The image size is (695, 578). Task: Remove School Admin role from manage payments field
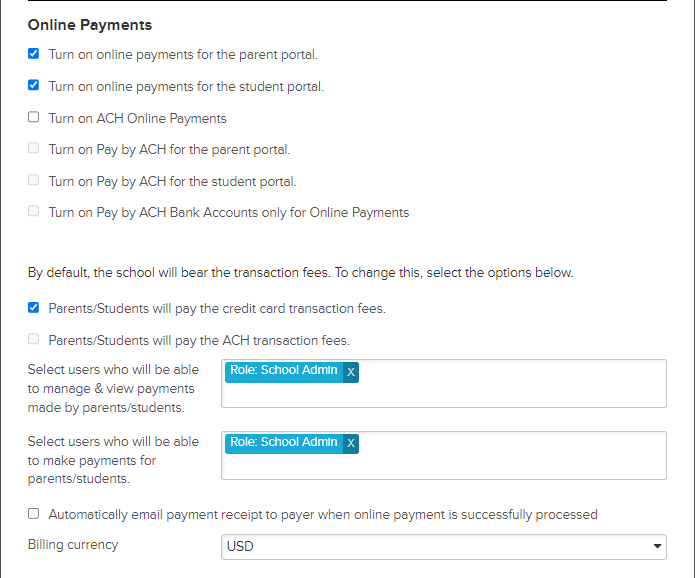click(351, 372)
